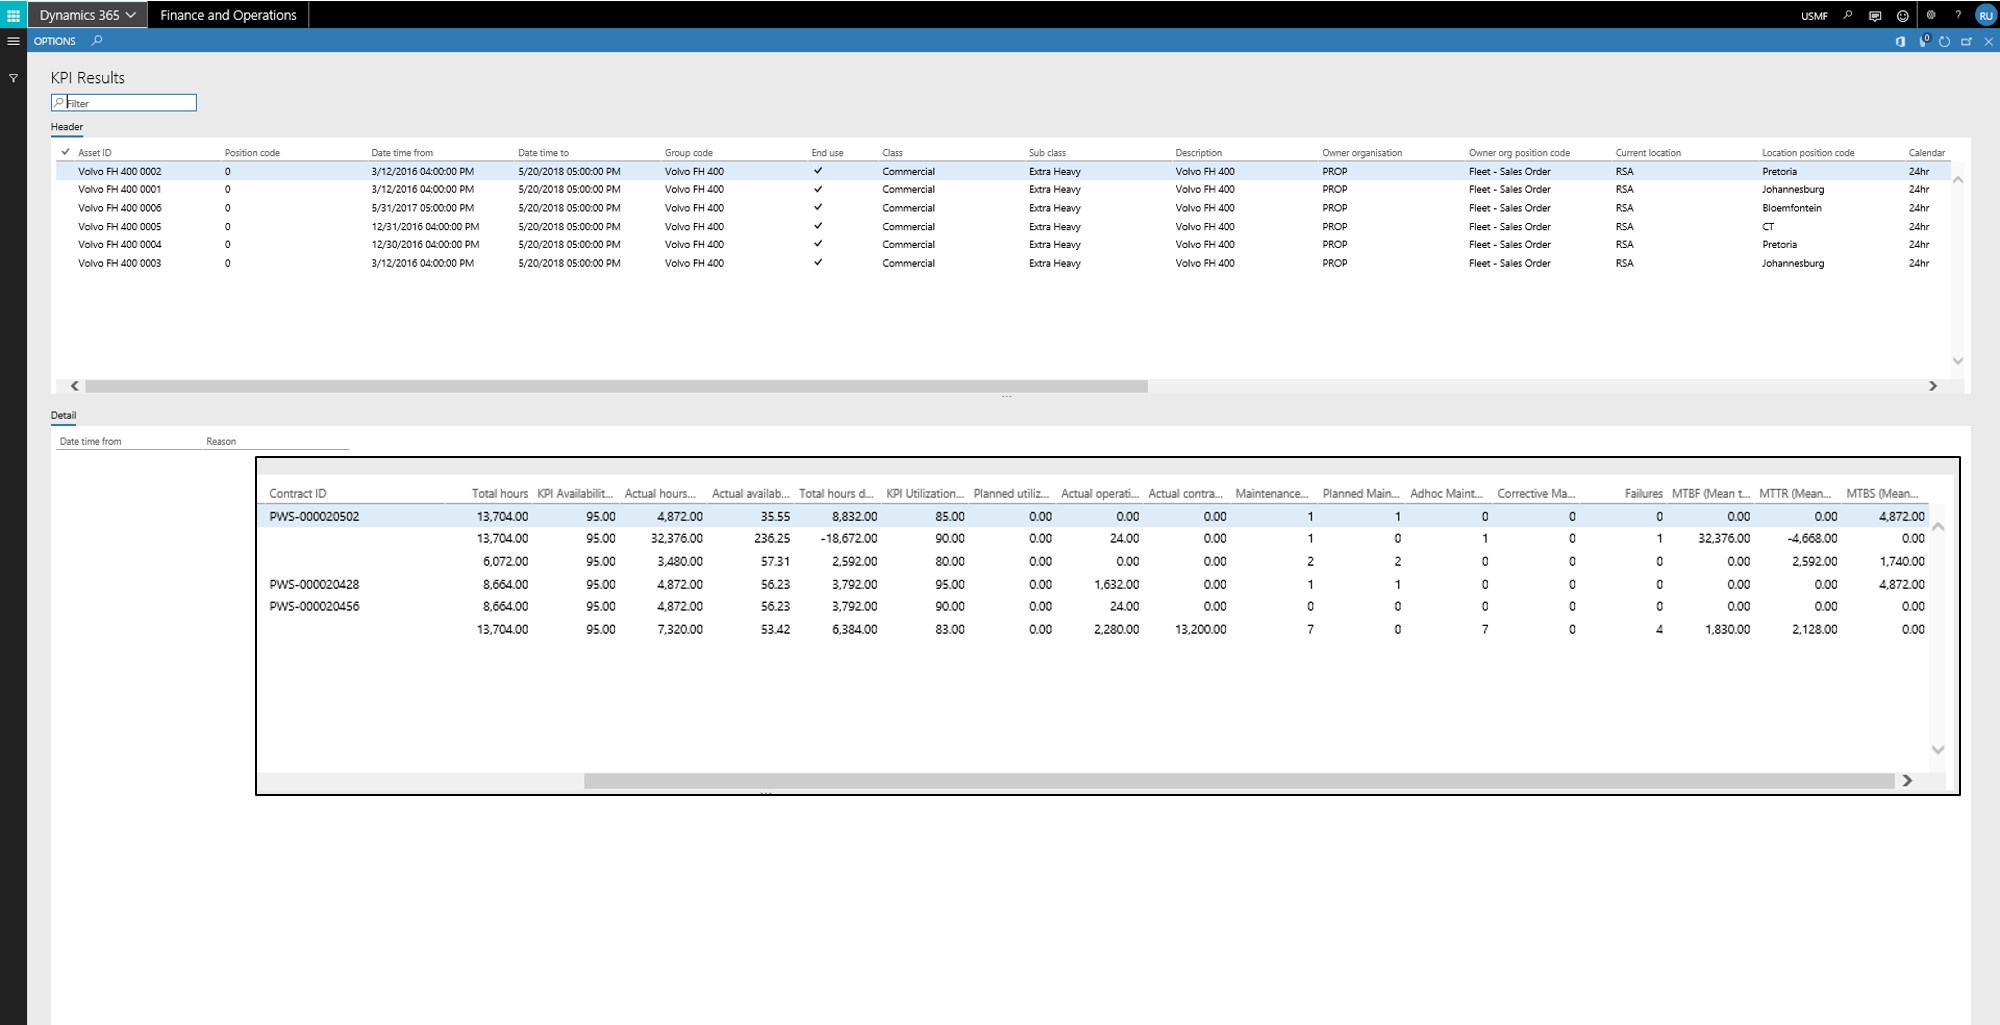Click Bloemfontein location cell

[x=1792, y=208]
